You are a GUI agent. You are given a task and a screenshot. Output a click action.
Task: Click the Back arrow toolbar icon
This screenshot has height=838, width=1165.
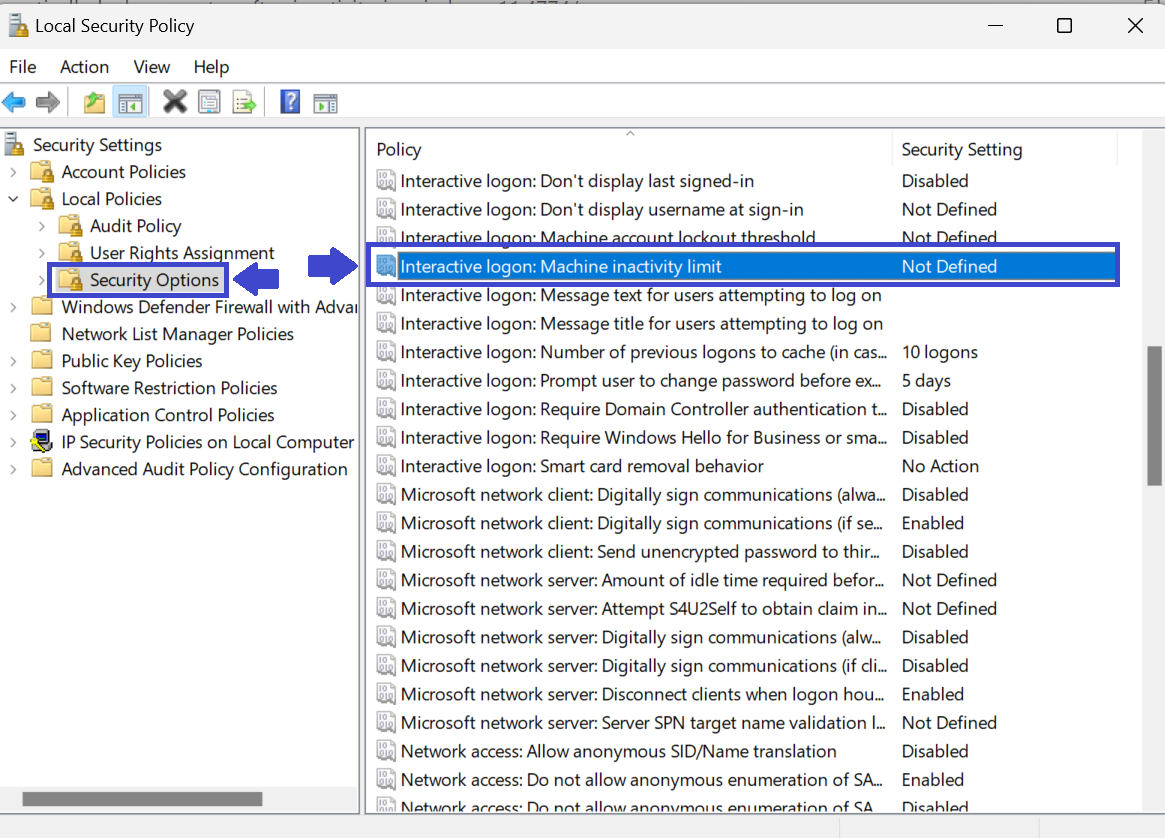14,102
